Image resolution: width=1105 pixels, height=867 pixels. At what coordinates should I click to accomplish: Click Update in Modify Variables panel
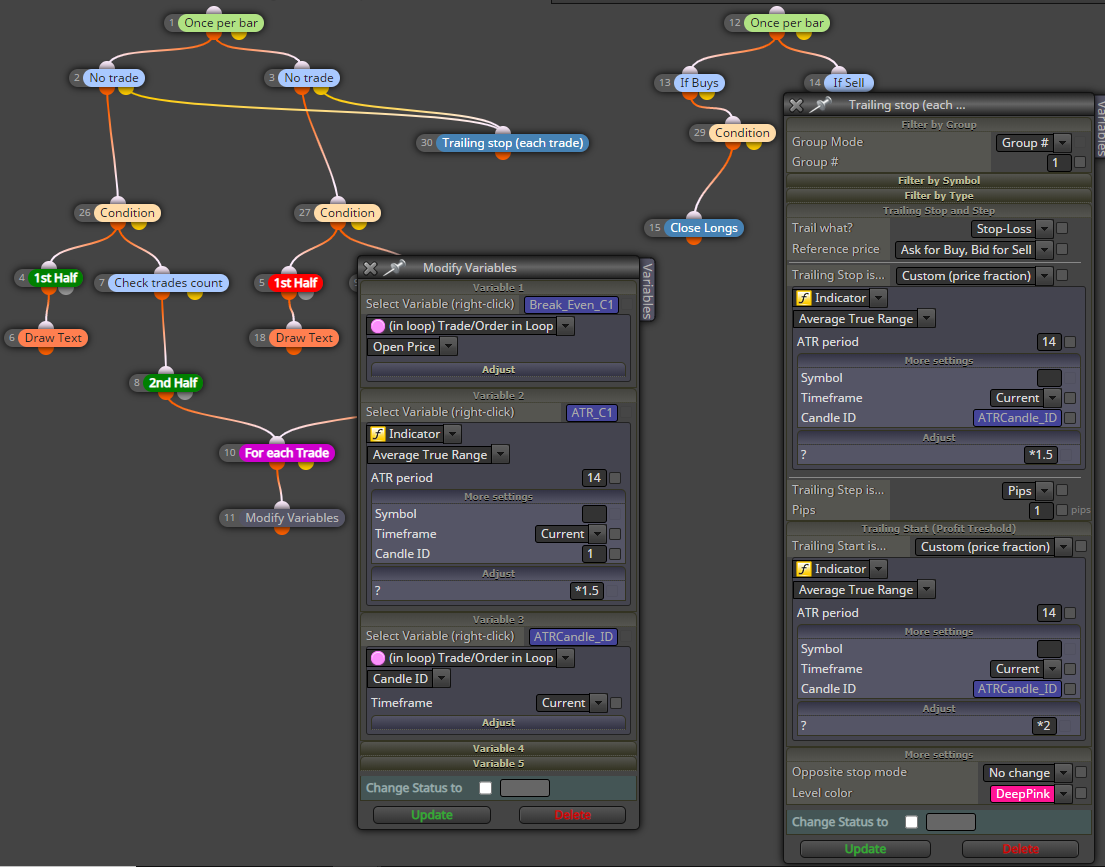(x=432, y=815)
